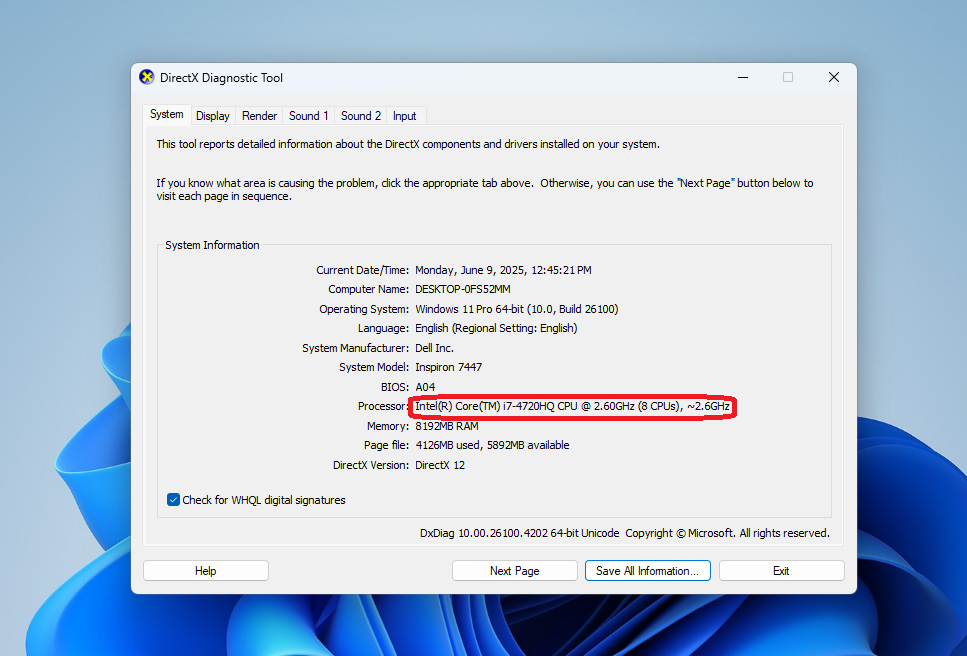
Task: Click the DirectX Diagnostic Tool title icon
Action: 147,77
